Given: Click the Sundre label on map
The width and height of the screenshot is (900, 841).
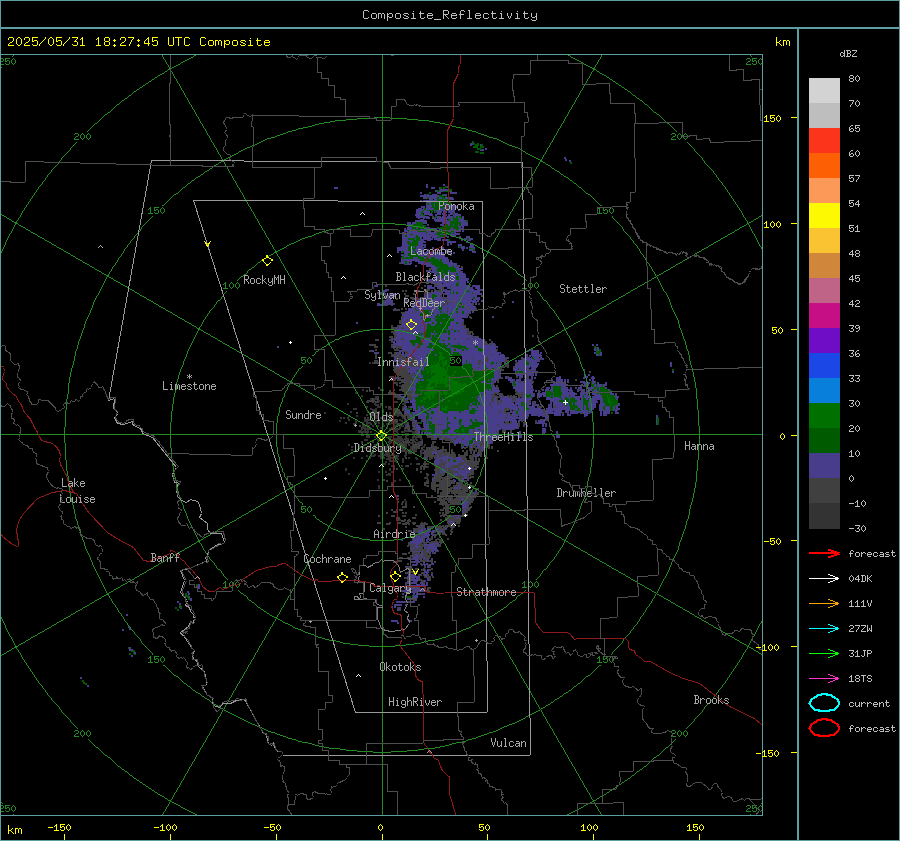Looking at the screenshot, I should (x=303, y=414).
